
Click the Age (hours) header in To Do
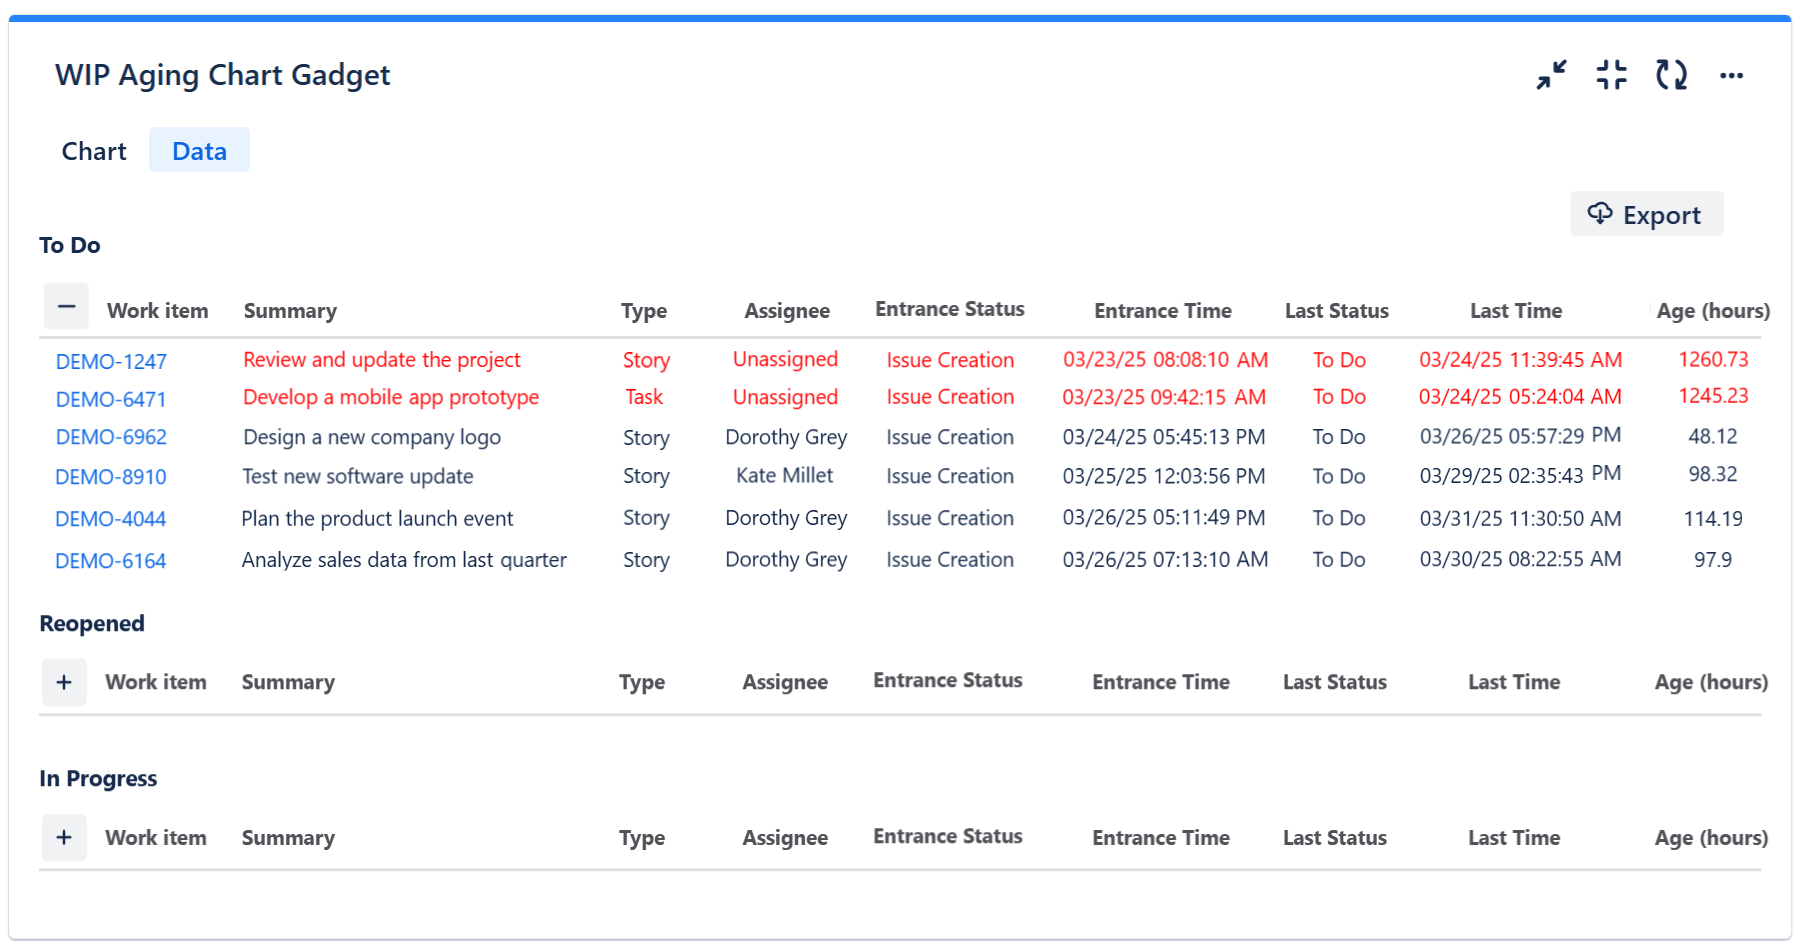(1712, 311)
